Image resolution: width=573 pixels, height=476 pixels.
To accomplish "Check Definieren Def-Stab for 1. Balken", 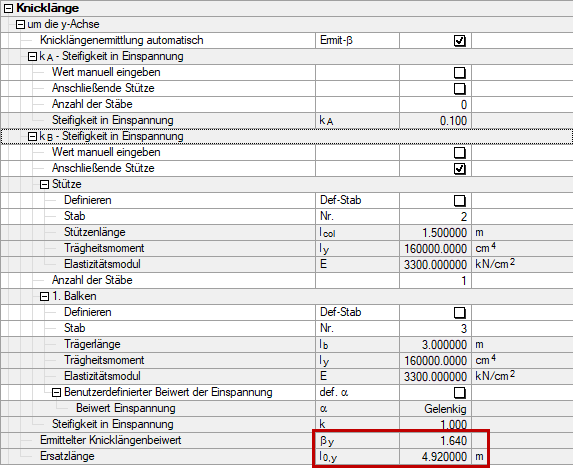I will click(460, 313).
